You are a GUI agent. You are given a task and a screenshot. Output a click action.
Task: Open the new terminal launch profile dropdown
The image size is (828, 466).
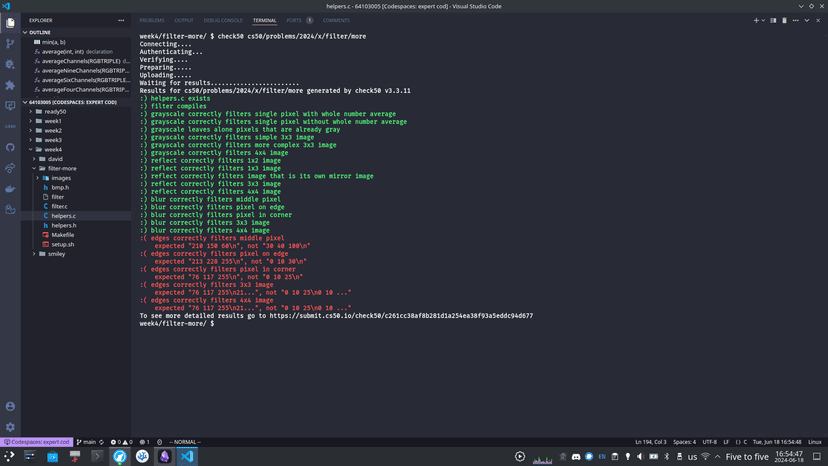(764, 21)
